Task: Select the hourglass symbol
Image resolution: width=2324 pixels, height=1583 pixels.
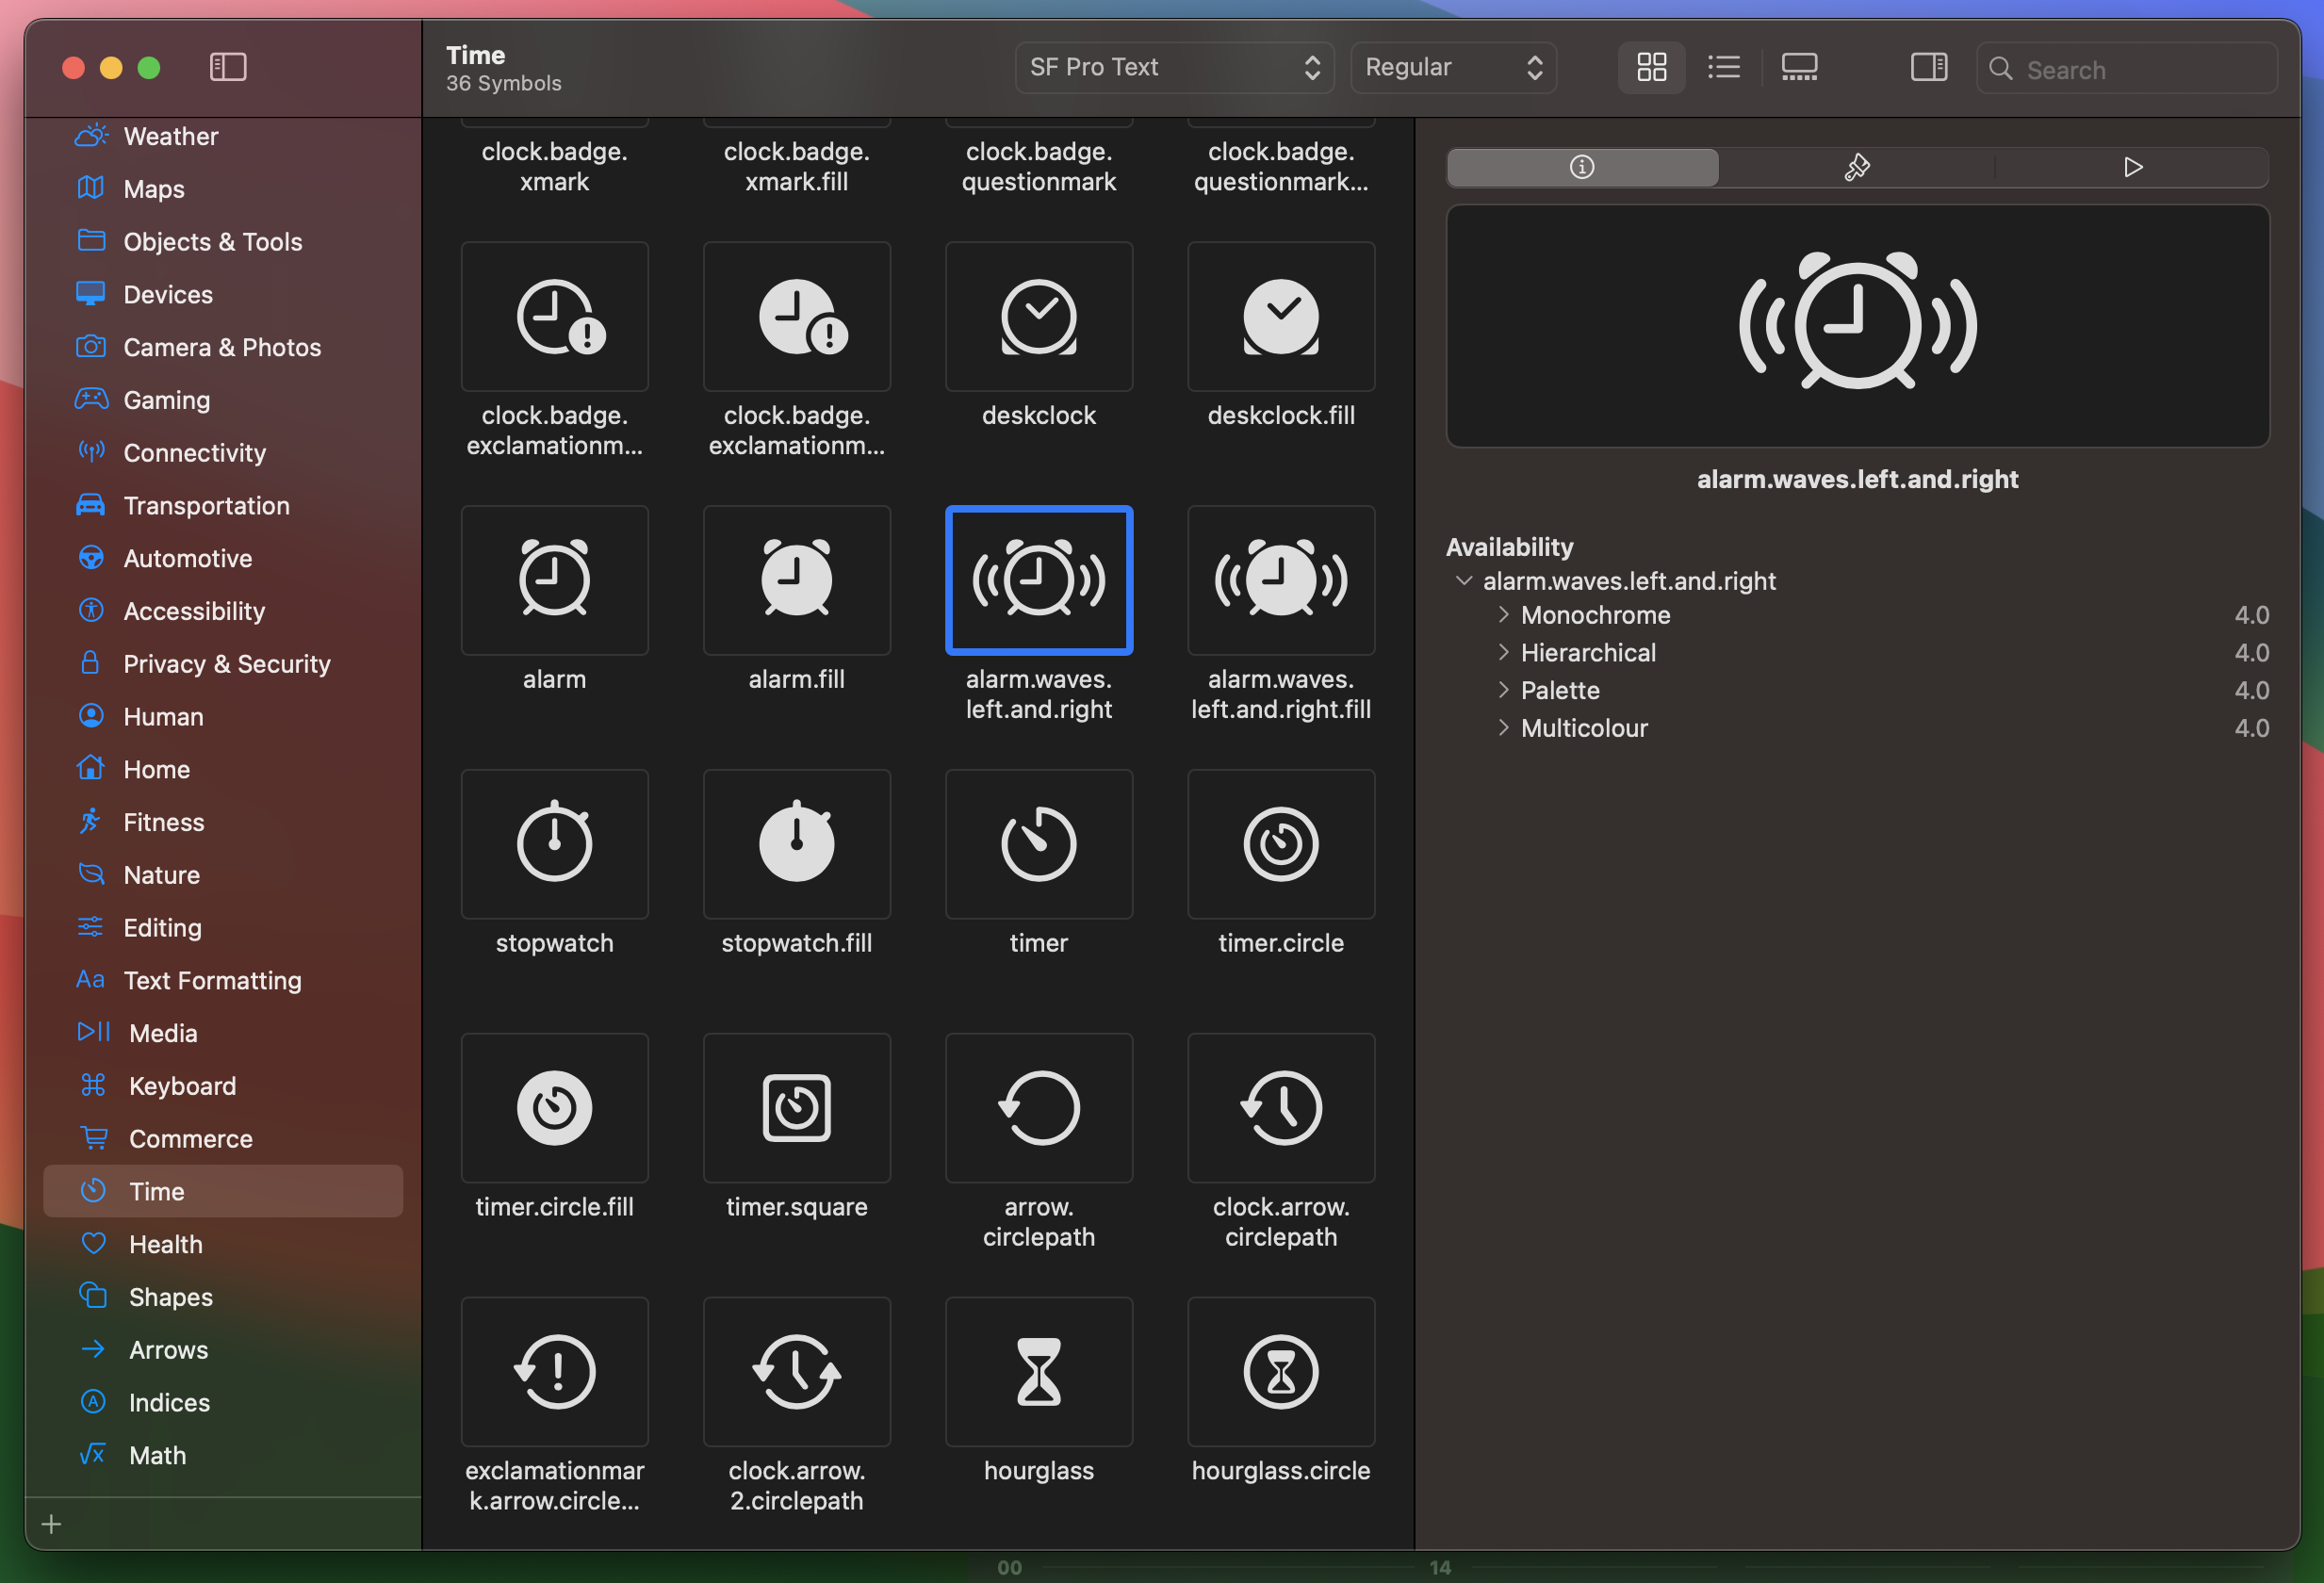Action: (x=1039, y=1372)
